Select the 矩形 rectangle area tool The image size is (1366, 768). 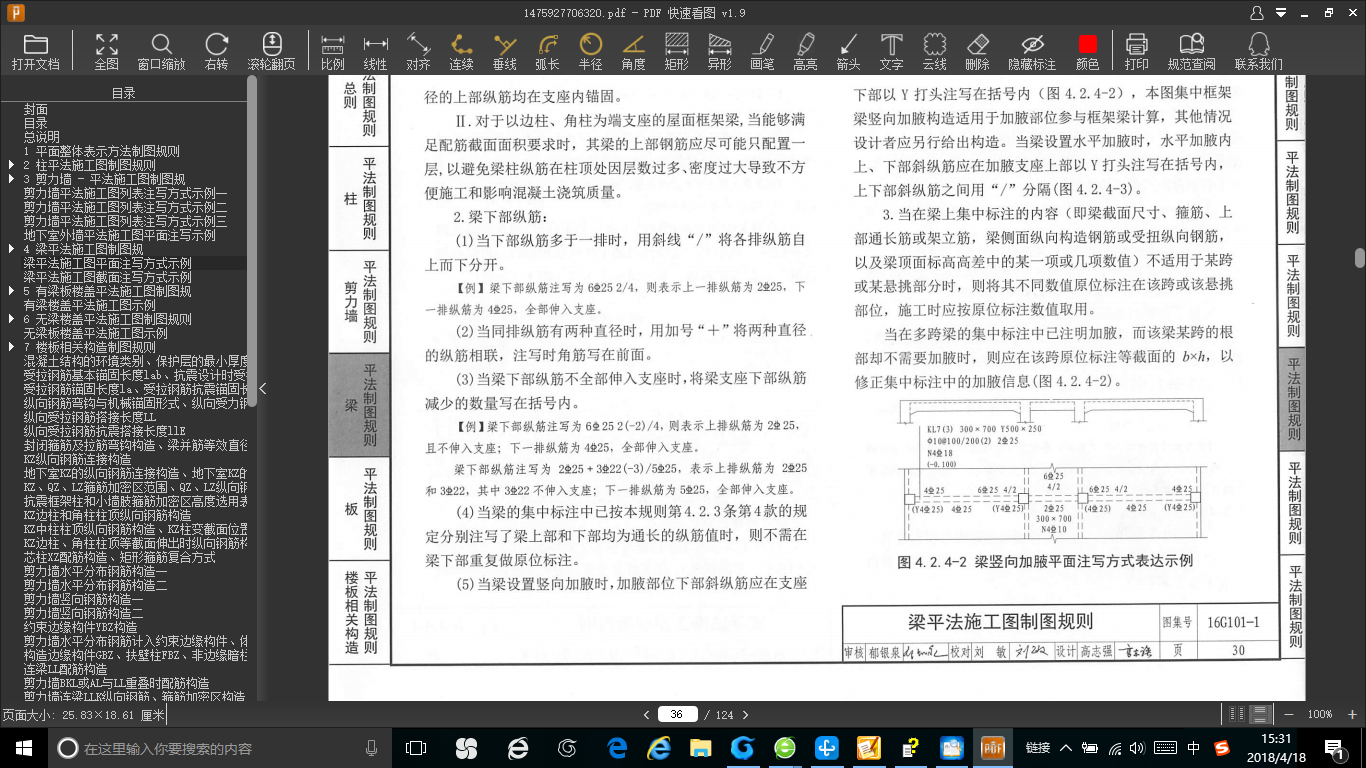677,51
